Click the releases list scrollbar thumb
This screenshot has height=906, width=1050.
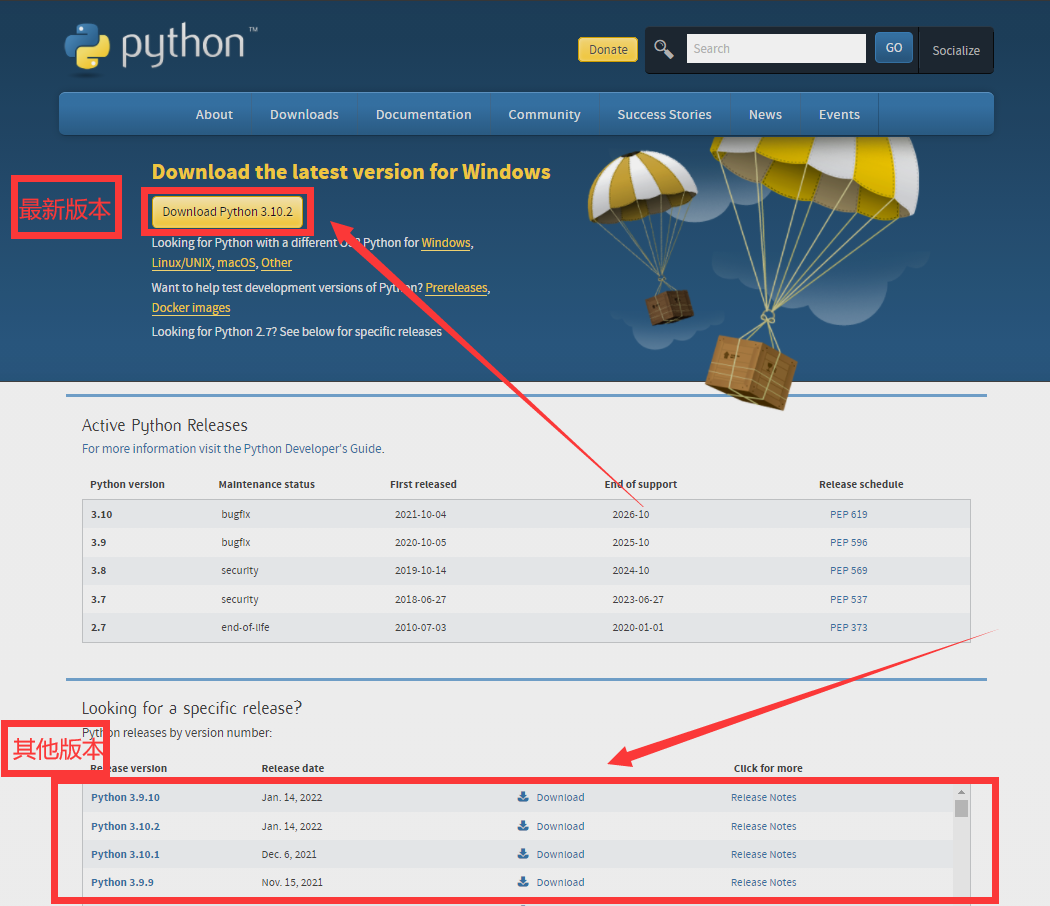click(961, 808)
